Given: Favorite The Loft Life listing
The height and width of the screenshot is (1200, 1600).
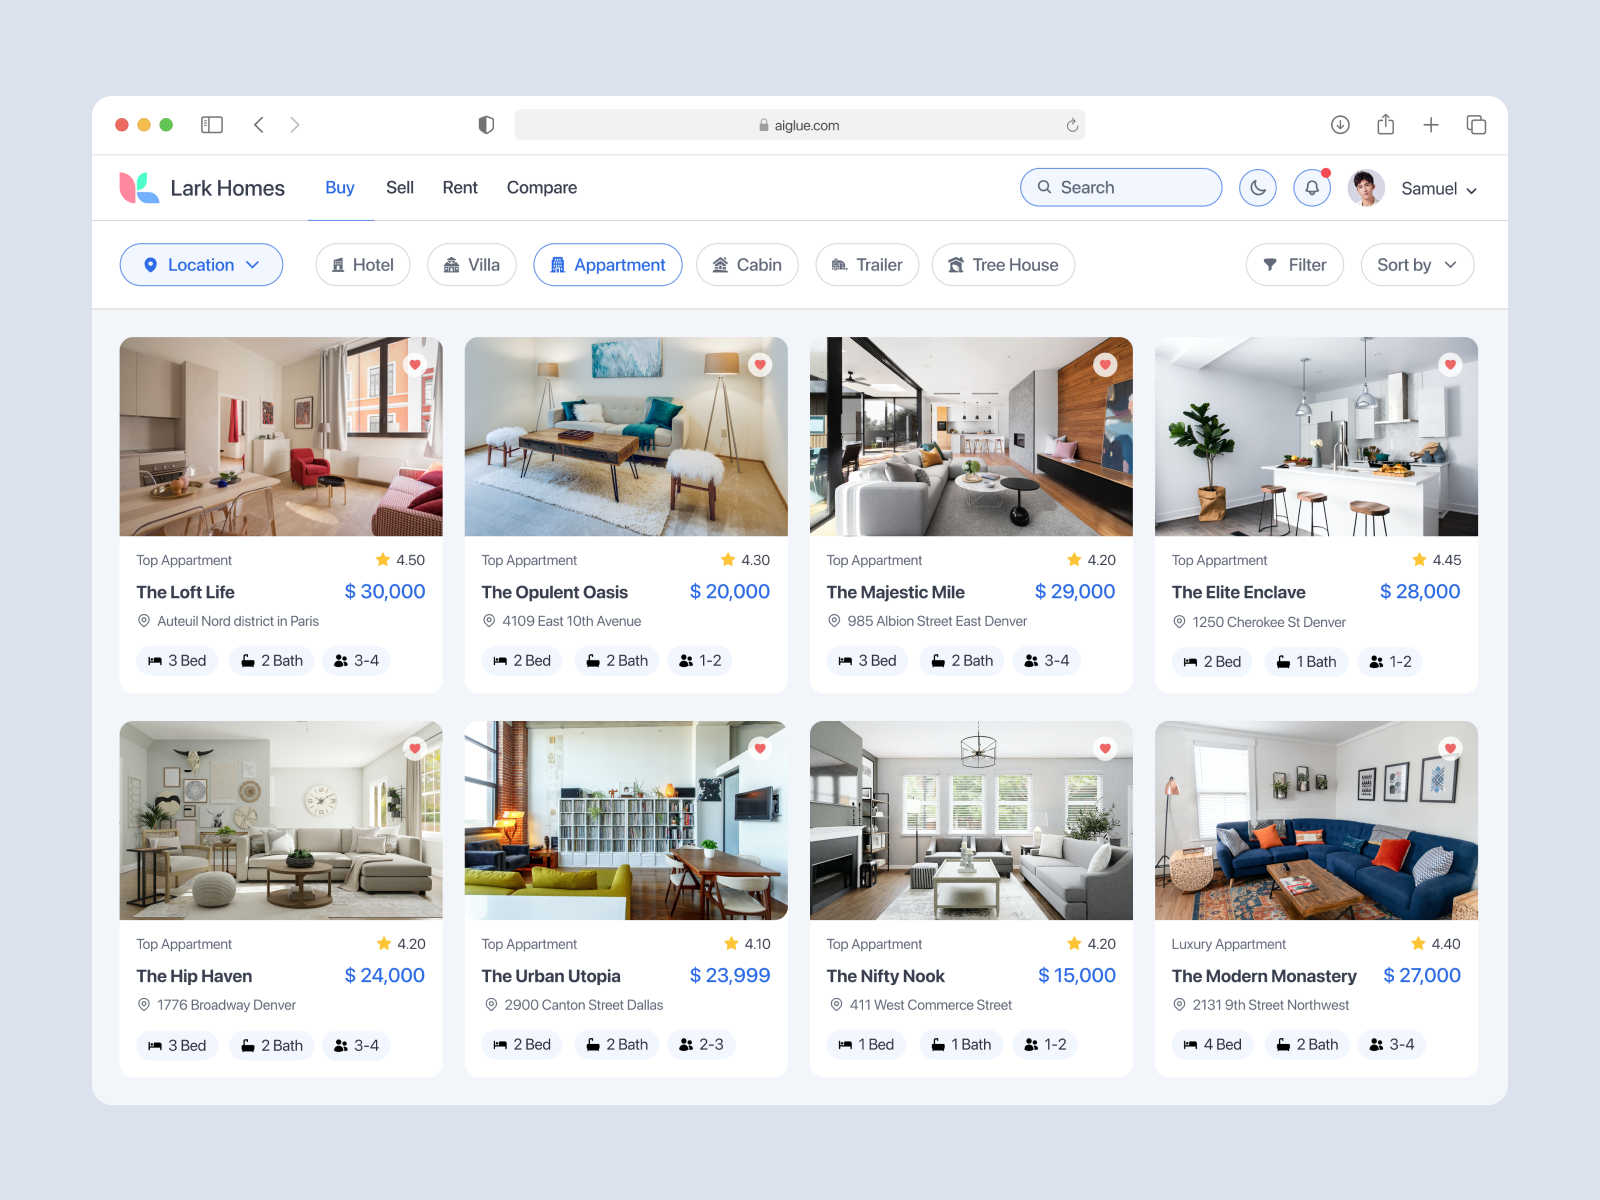Looking at the screenshot, I should (x=415, y=365).
